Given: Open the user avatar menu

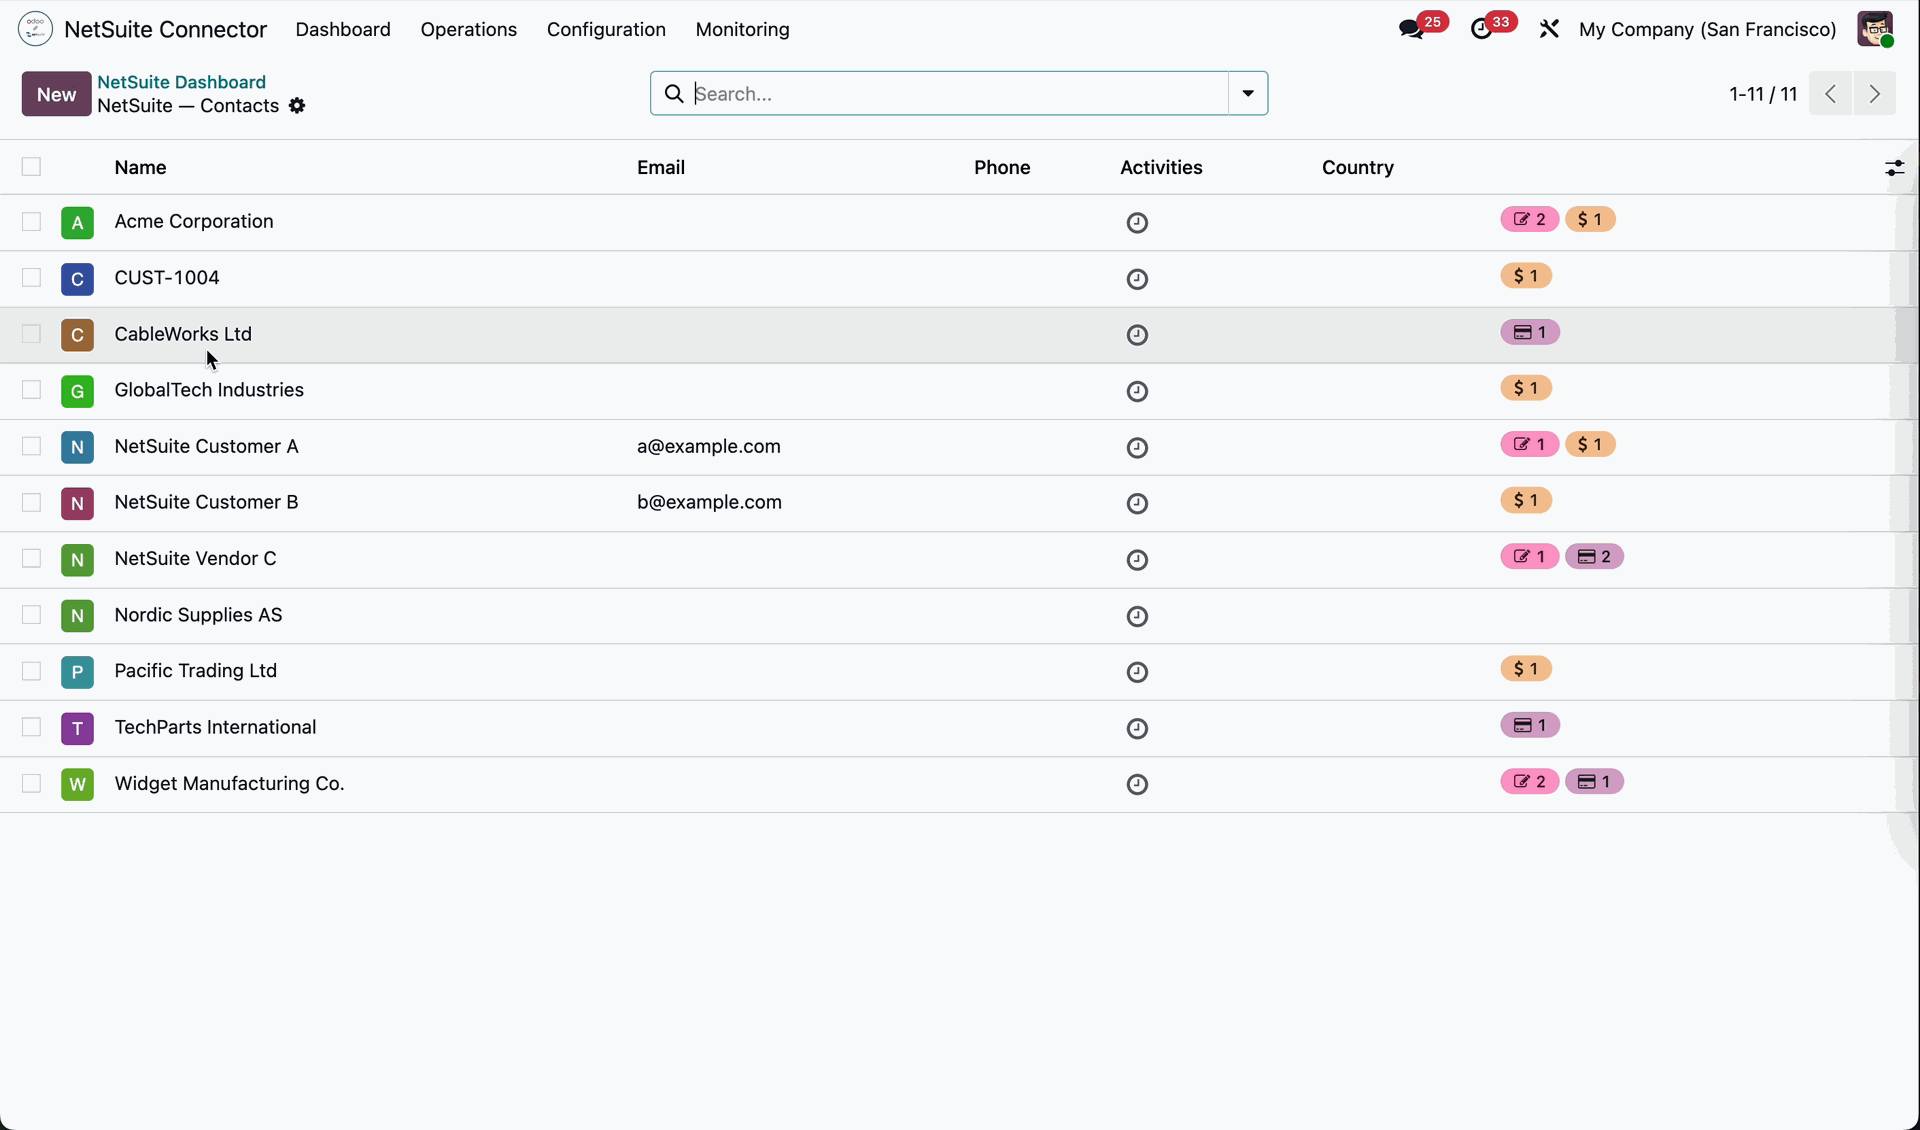Looking at the screenshot, I should 1875,29.
